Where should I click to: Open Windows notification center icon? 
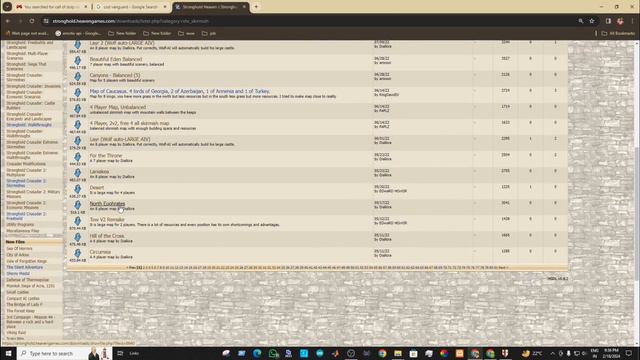[629, 353]
